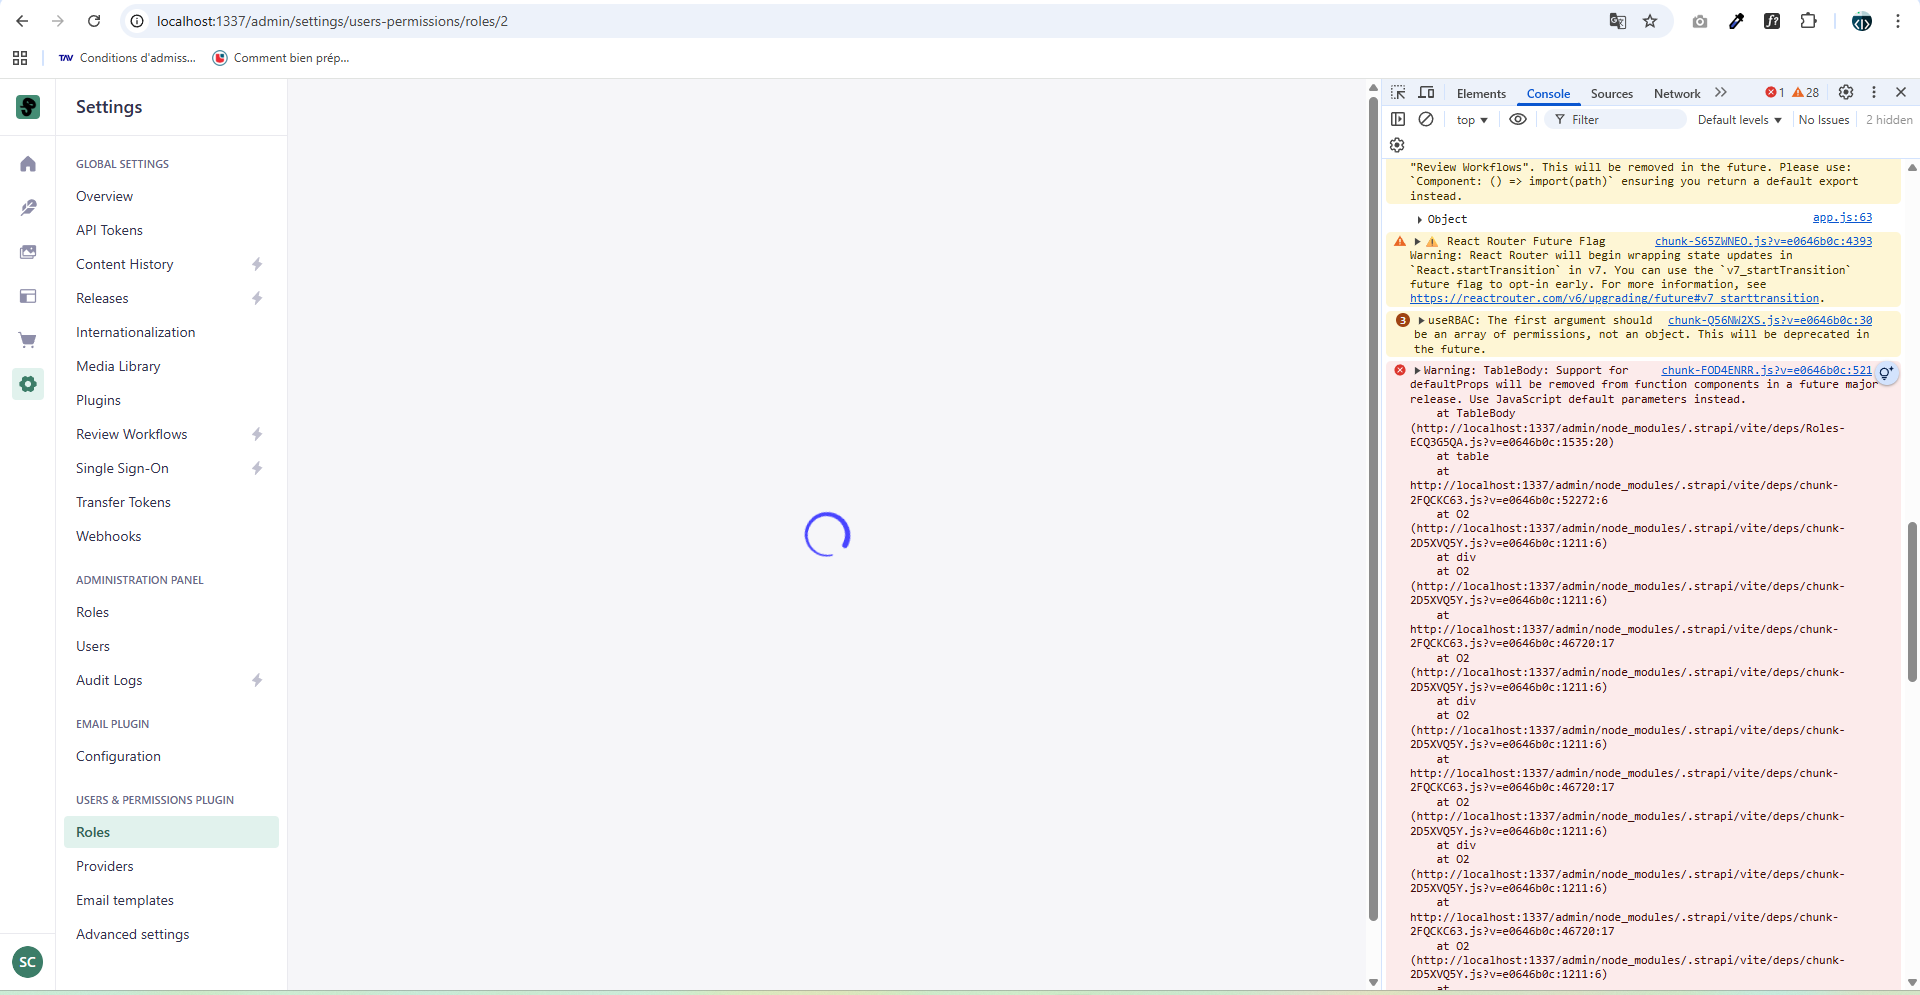
Task: Click the DevTools inspect element picker icon
Action: (x=1398, y=93)
